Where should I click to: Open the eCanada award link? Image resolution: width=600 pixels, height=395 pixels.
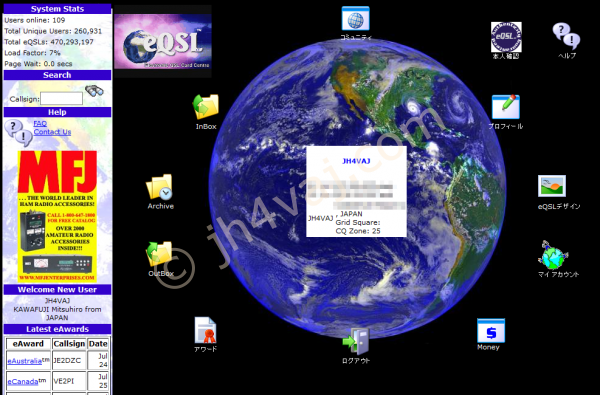(x=23, y=382)
